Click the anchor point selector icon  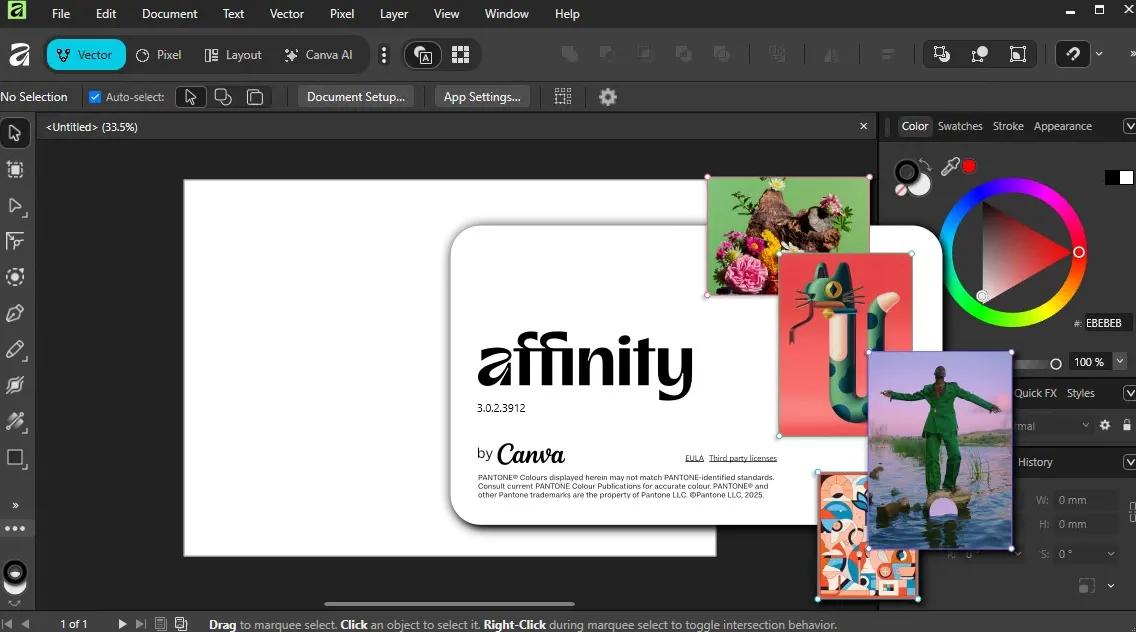1086,586
